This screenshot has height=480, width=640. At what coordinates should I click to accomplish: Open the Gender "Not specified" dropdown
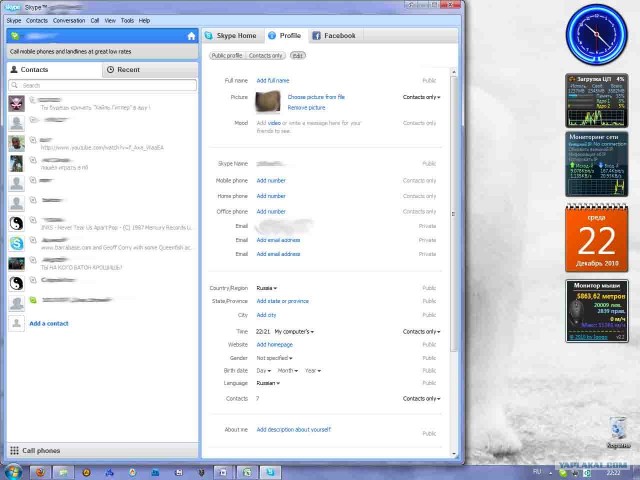274,358
